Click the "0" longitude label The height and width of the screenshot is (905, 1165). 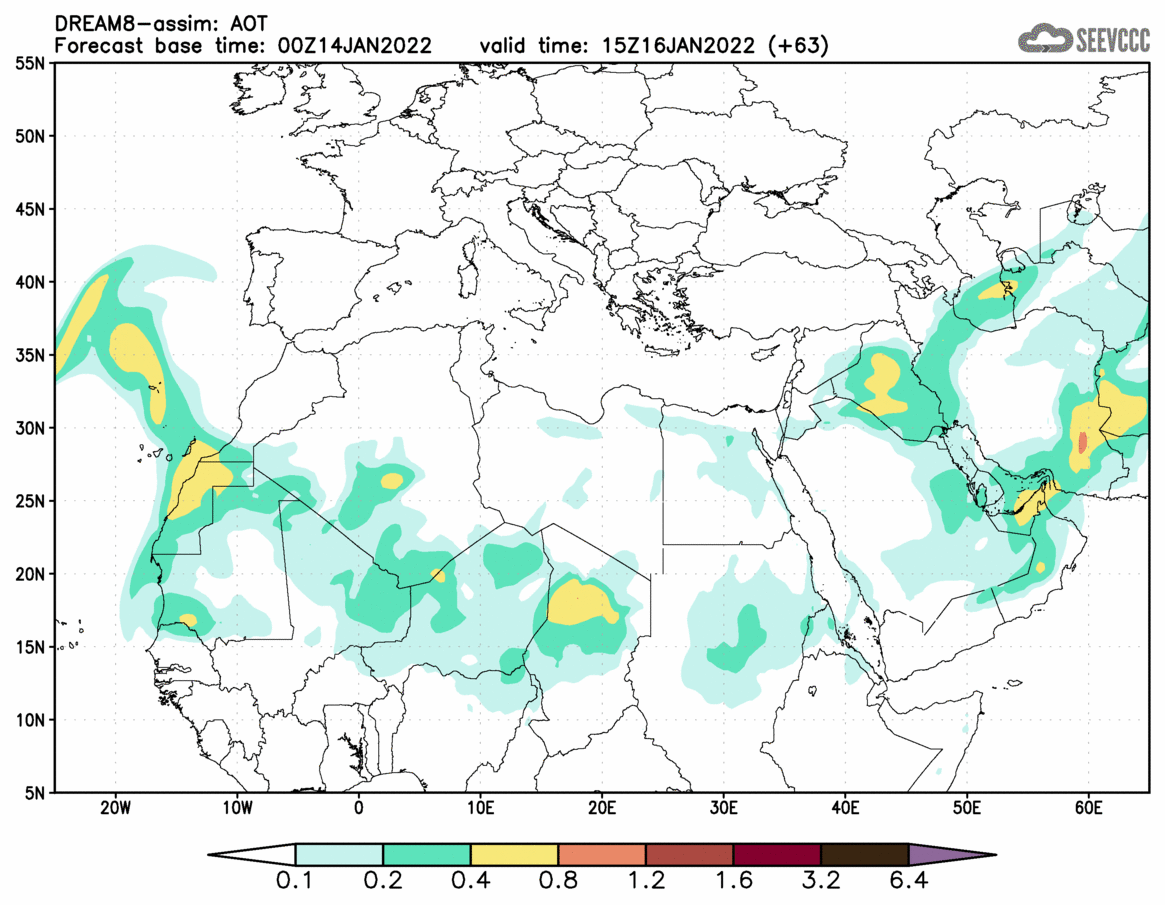click(x=359, y=808)
